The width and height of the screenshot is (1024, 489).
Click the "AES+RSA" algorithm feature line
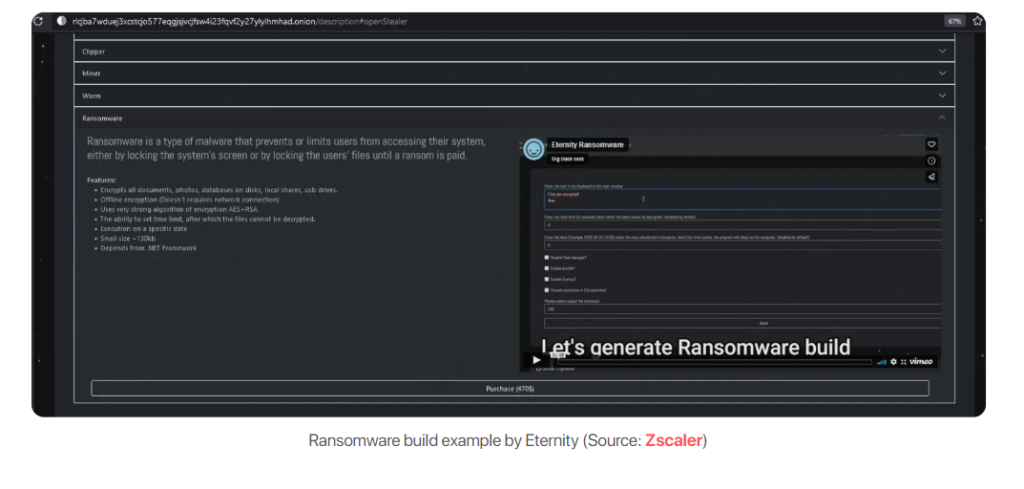click(180, 209)
